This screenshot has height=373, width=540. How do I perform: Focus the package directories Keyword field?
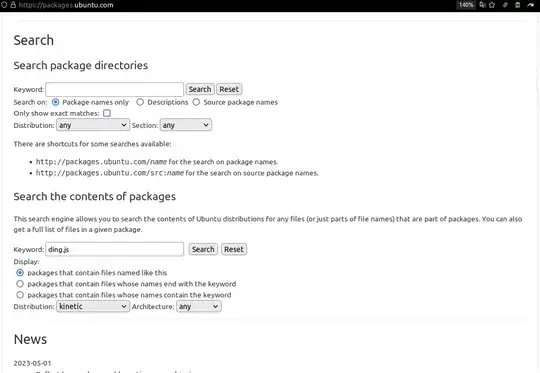tap(114, 90)
